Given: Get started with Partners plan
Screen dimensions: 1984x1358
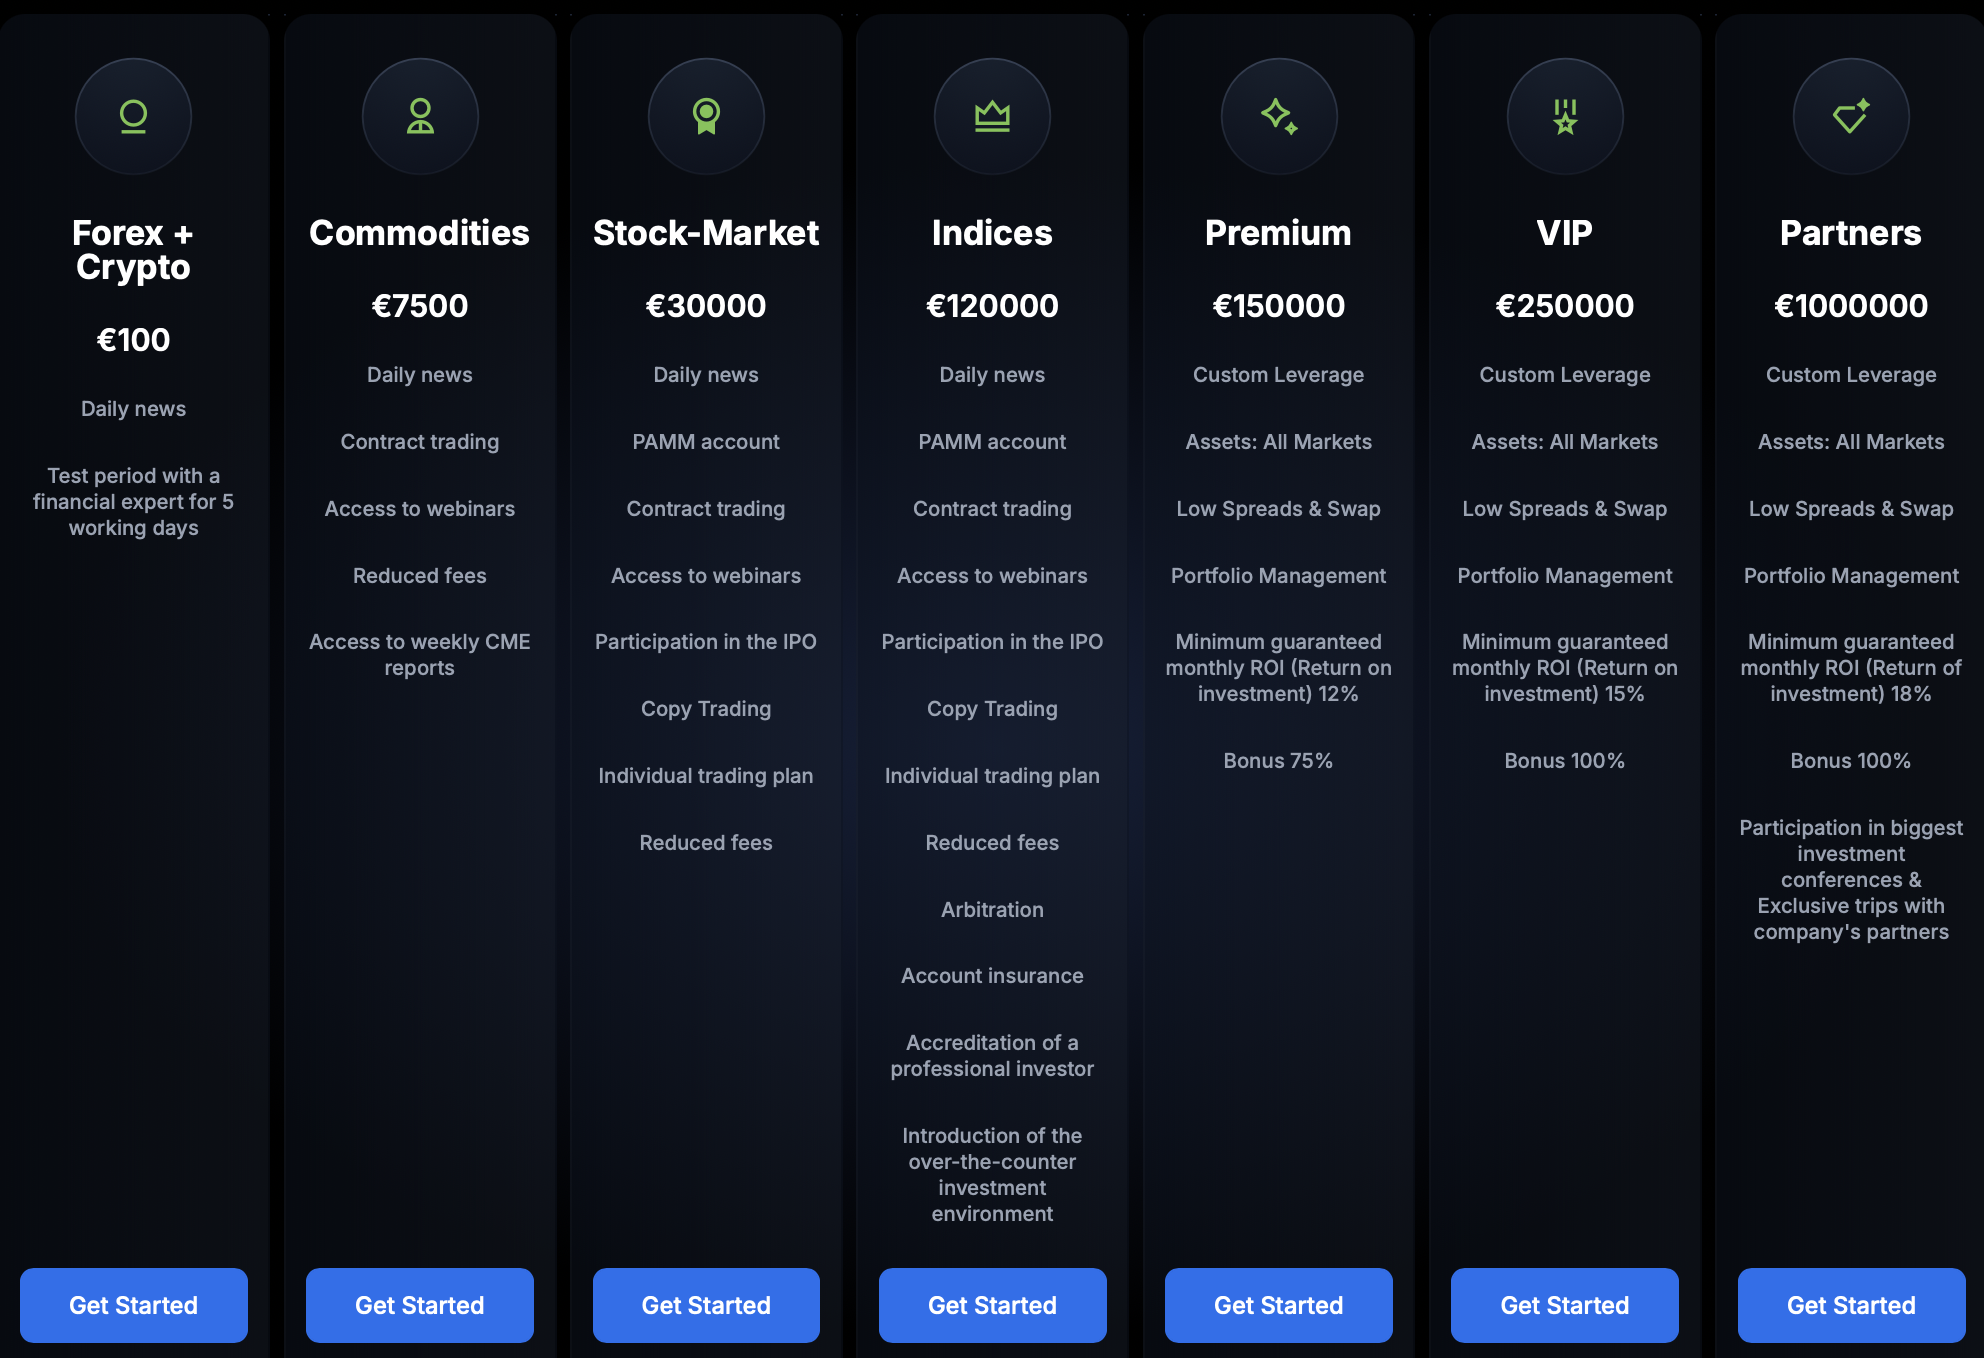Looking at the screenshot, I should (1852, 1305).
